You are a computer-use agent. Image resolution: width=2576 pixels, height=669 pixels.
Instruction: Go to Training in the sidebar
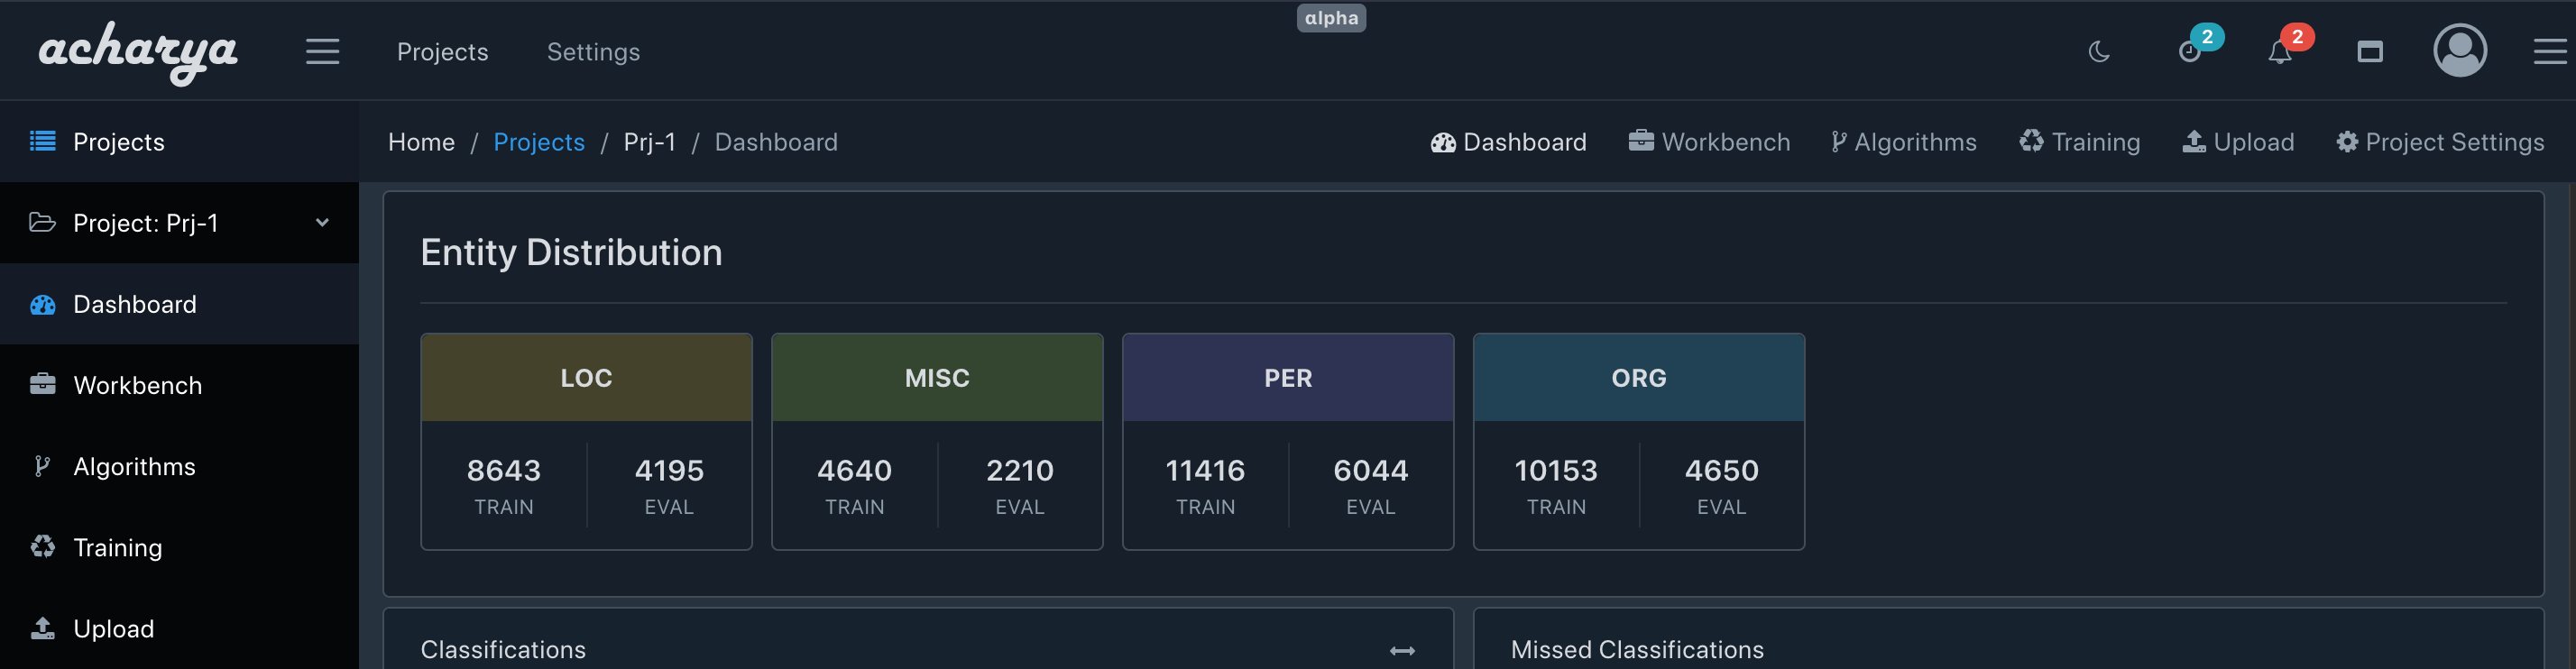pos(117,547)
